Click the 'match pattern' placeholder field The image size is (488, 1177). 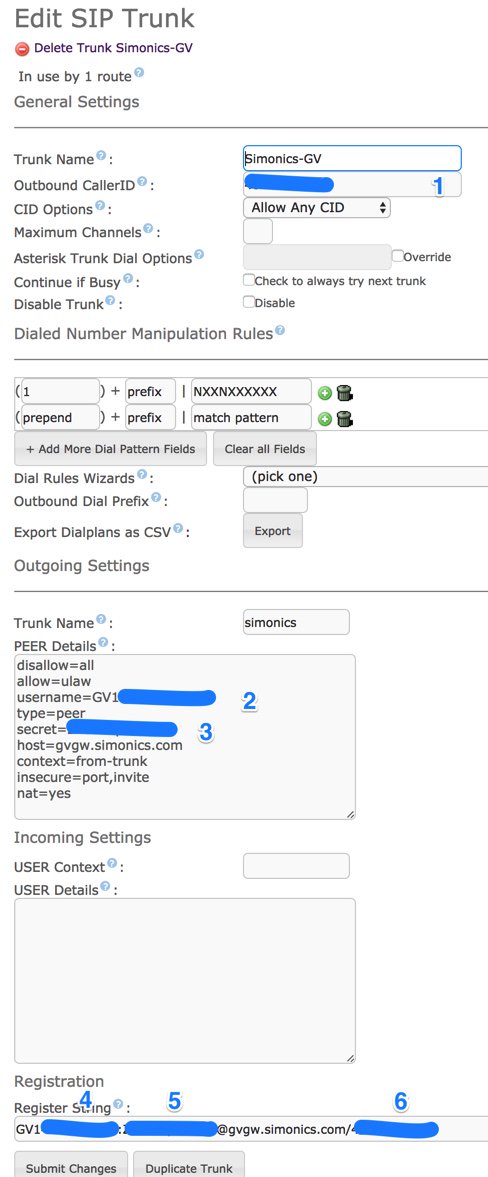(x=251, y=417)
